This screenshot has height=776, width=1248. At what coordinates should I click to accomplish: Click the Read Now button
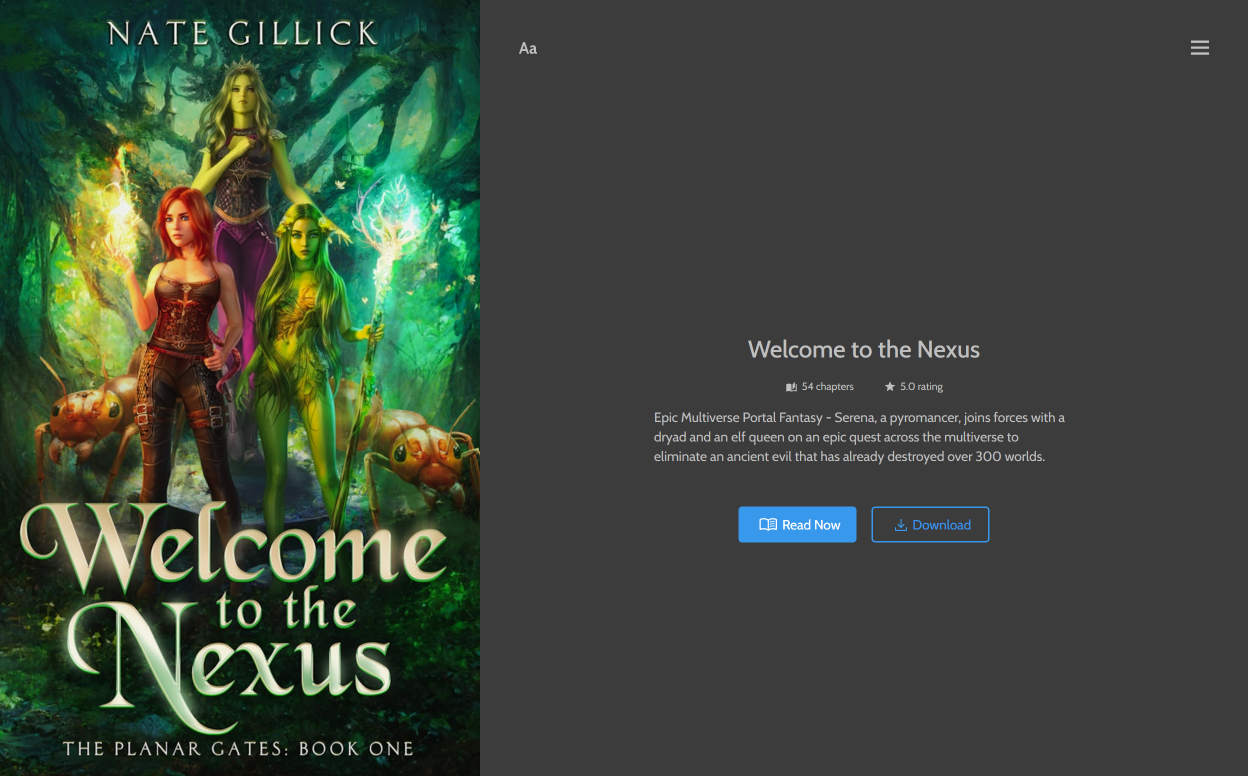[x=797, y=524]
